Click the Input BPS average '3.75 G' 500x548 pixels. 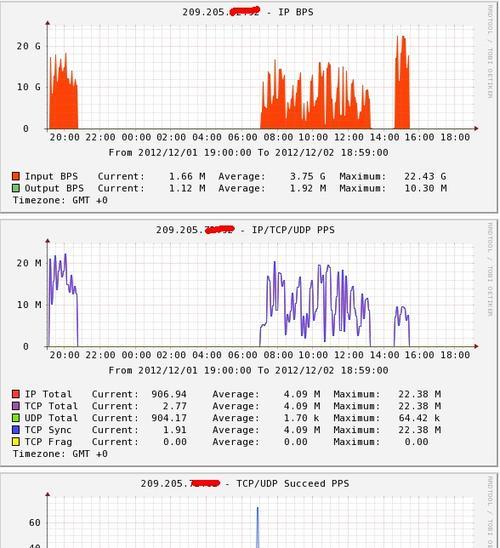click(307, 176)
